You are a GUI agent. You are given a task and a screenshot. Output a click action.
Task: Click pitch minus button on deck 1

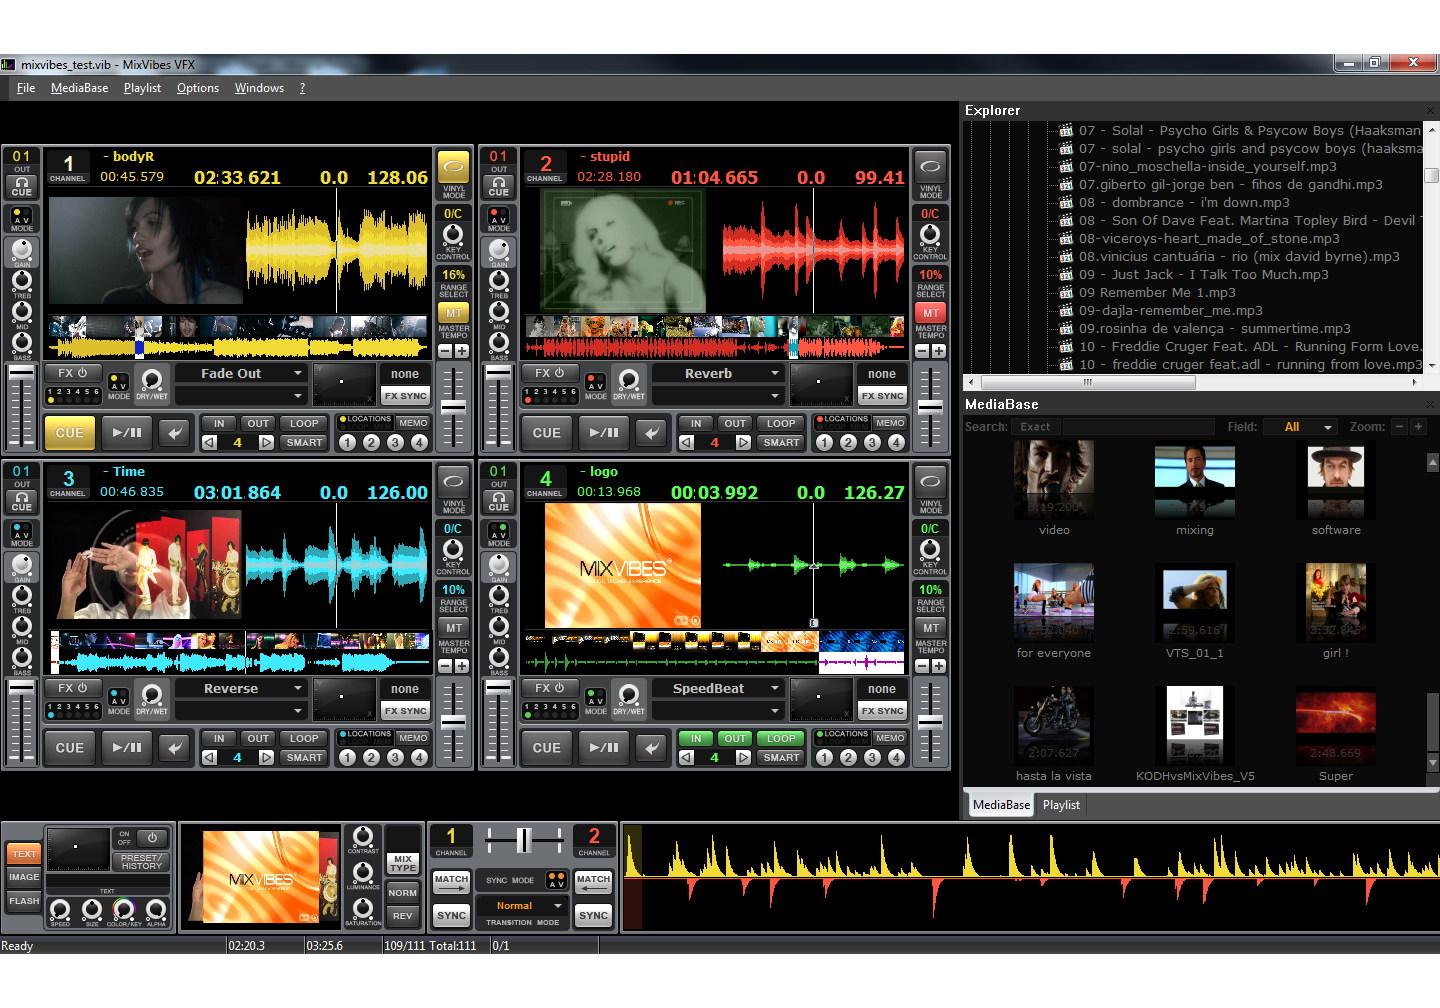click(446, 351)
